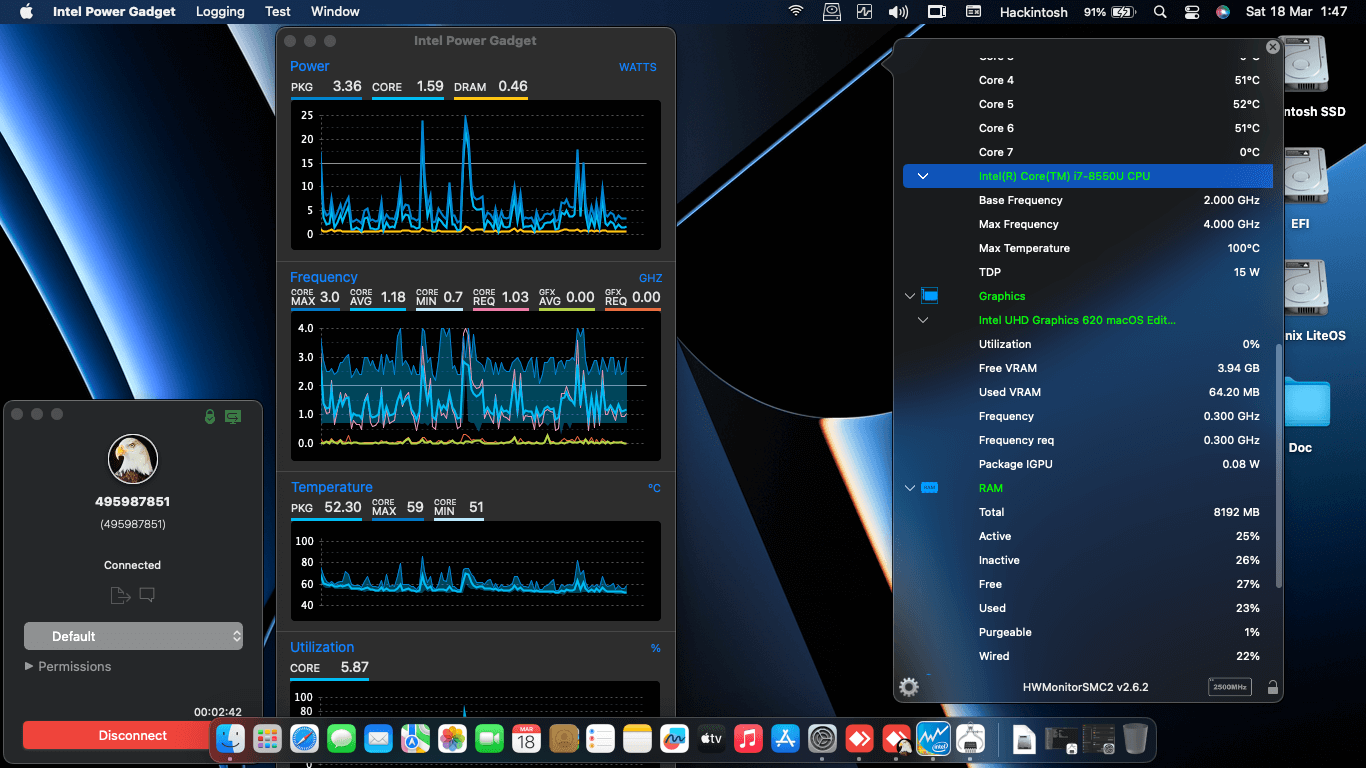The image size is (1366, 768).
Task: Select the Used VRAM row
Action: click(x=1088, y=392)
